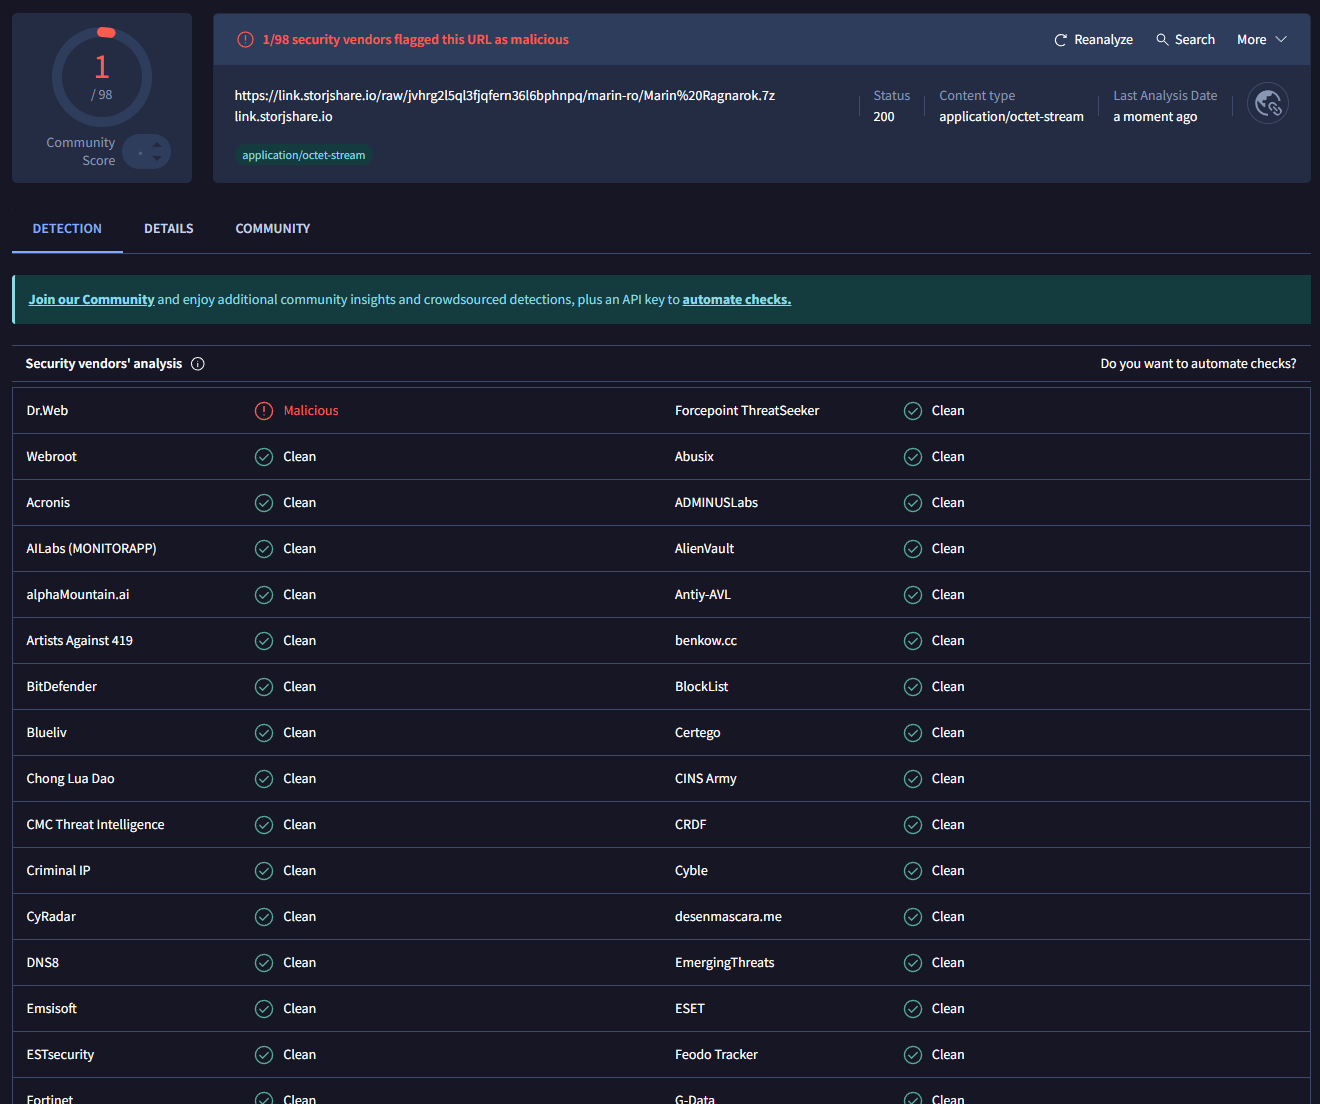Click the info icon next to Security vendors' analysis

(198, 364)
